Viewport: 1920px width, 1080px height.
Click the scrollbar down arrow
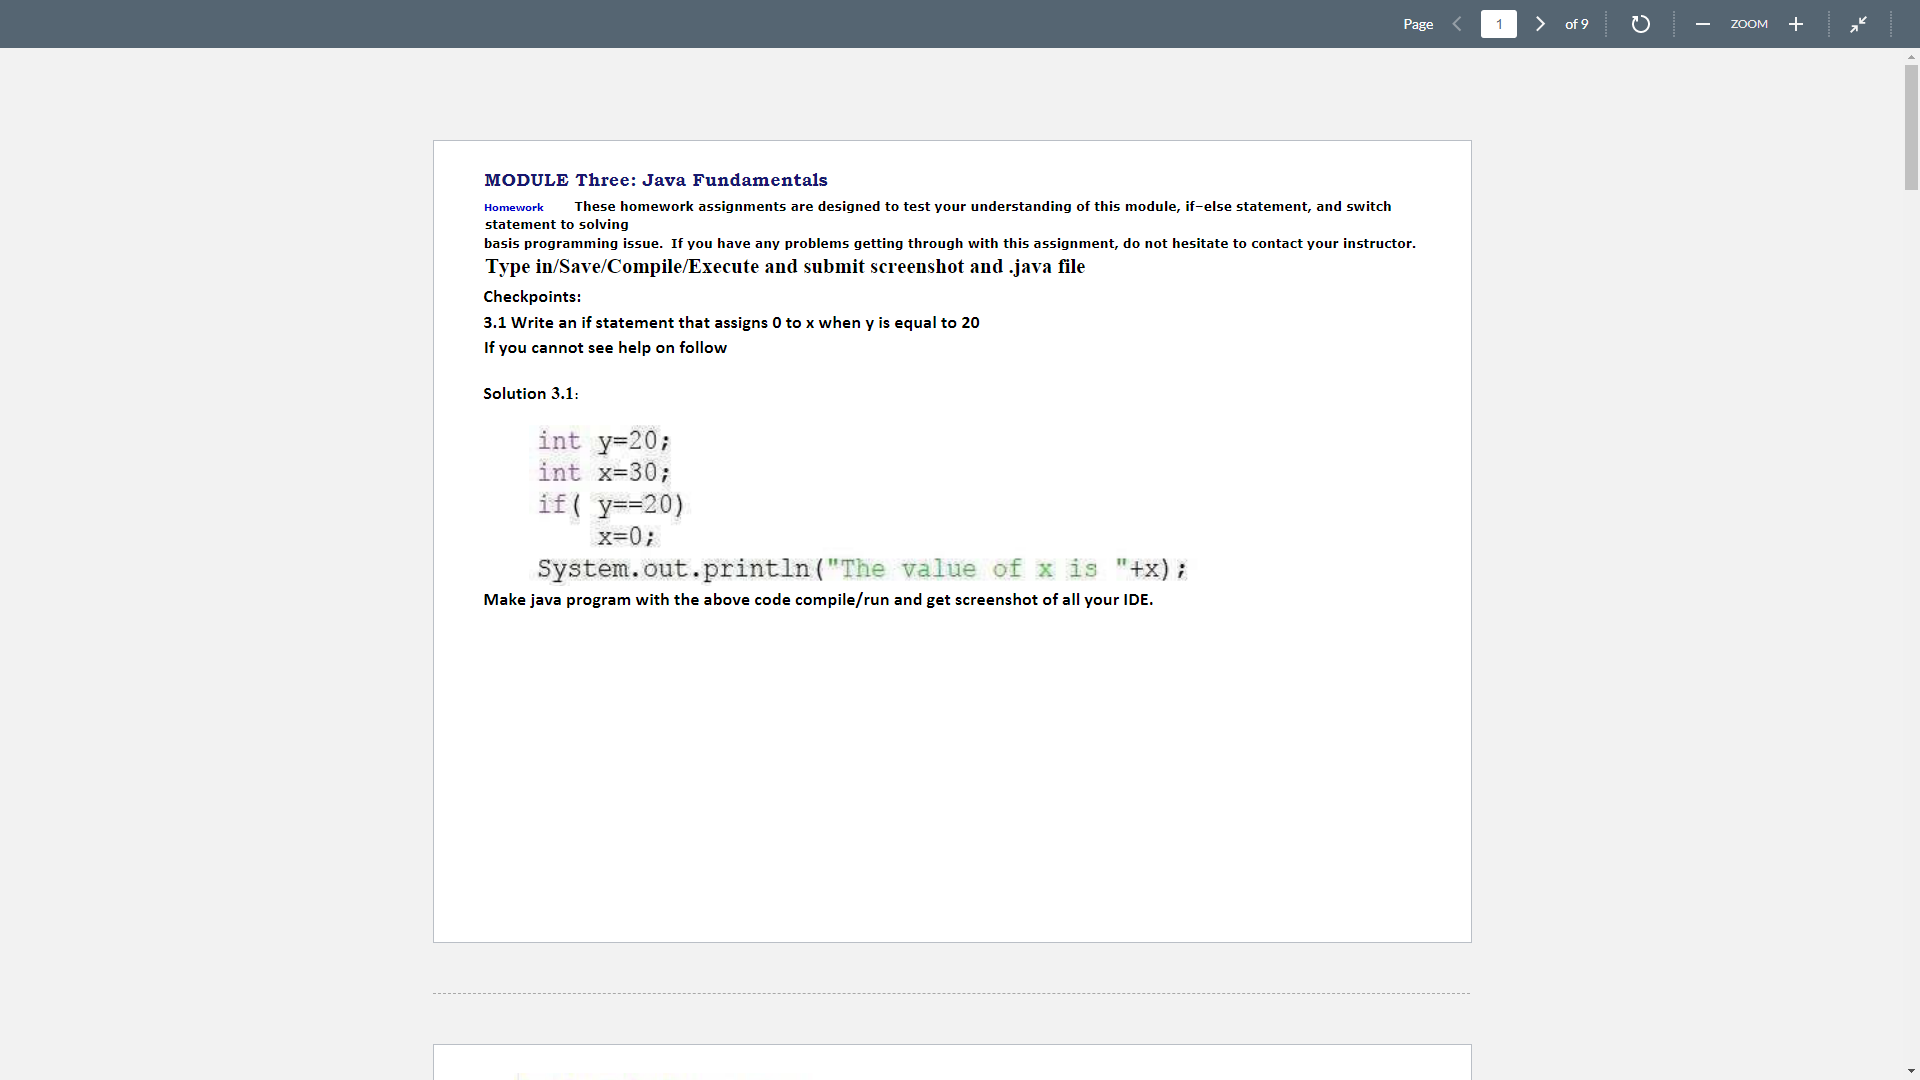[x=1911, y=1072]
